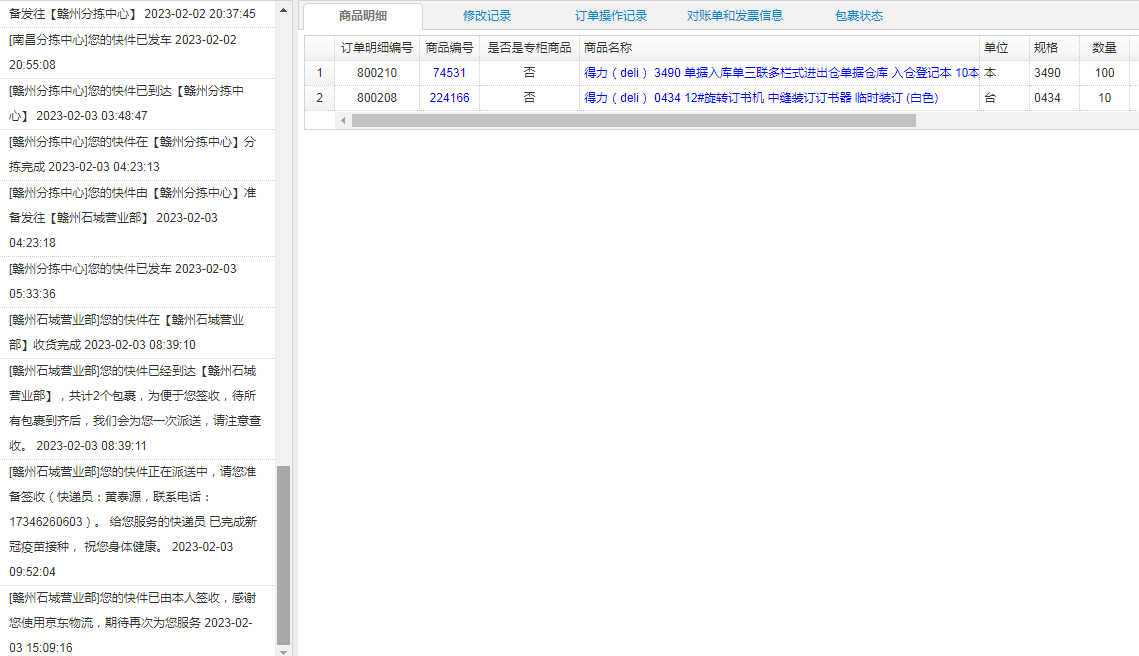Click the 否 cell in the 800210 row

pos(529,73)
